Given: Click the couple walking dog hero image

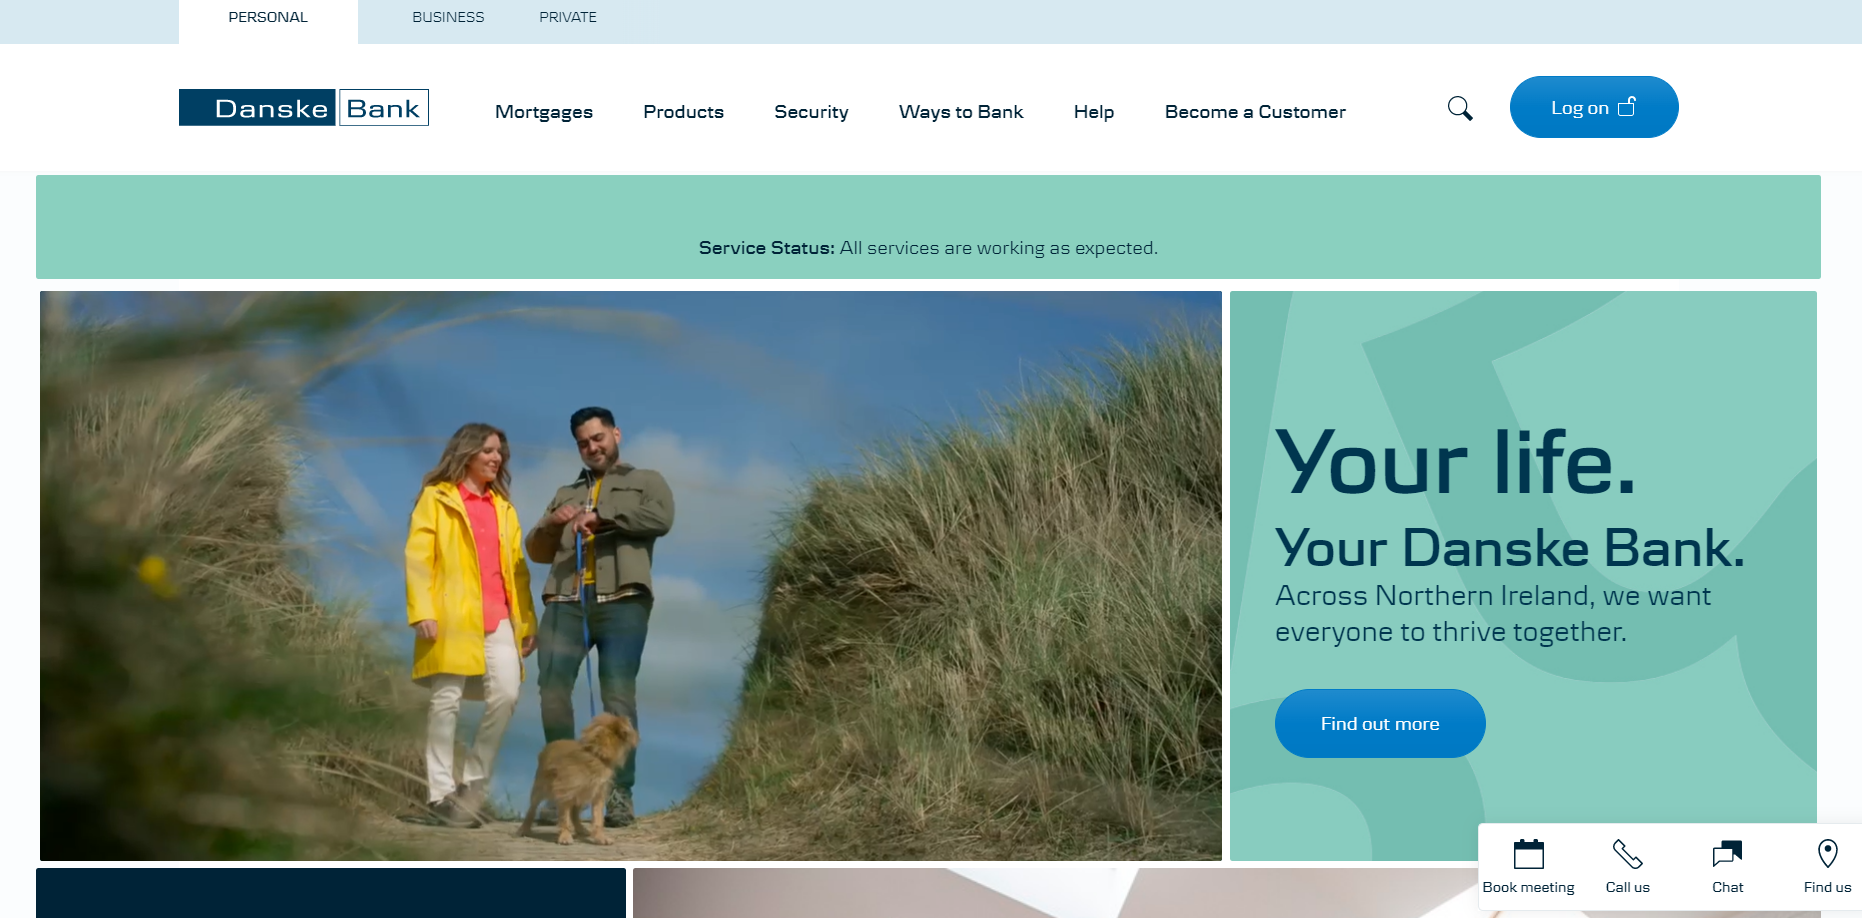Looking at the screenshot, I should tap(630, 575).
